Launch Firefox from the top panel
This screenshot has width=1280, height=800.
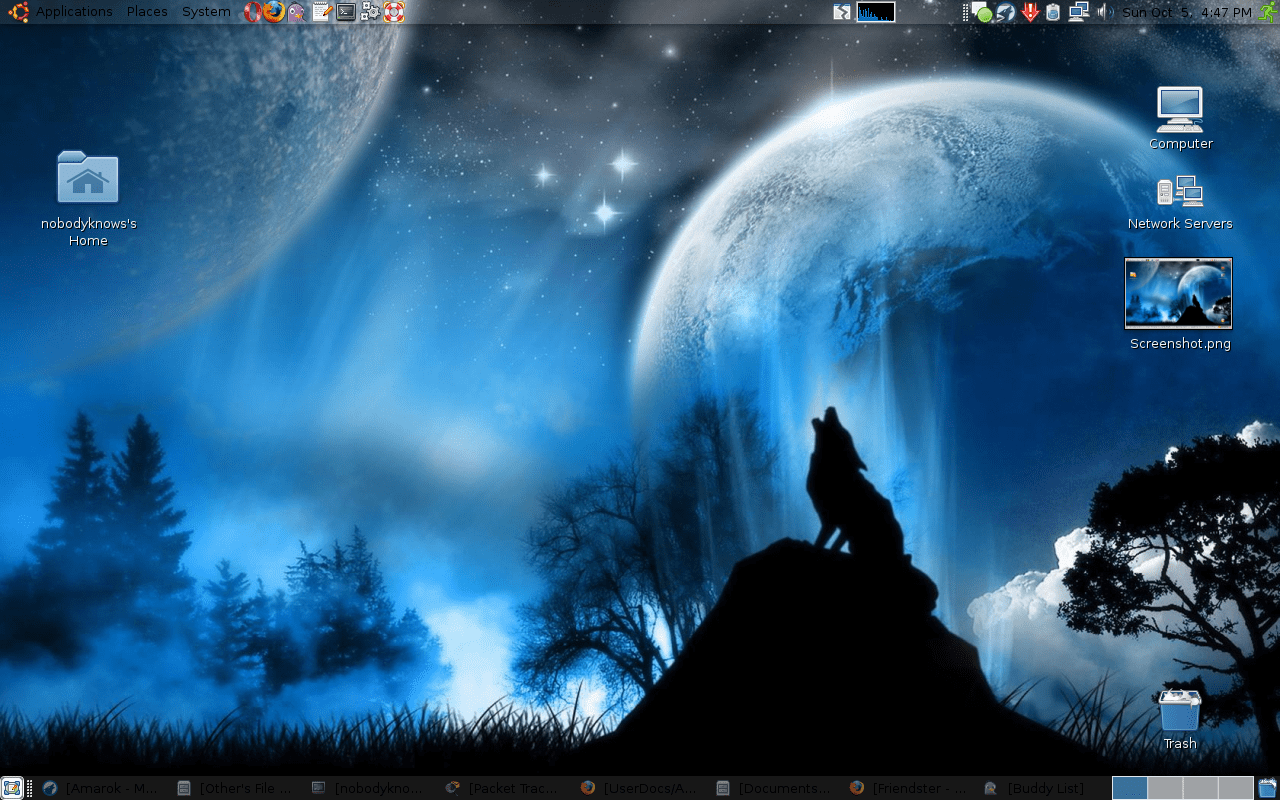click(x=274, y=12)
